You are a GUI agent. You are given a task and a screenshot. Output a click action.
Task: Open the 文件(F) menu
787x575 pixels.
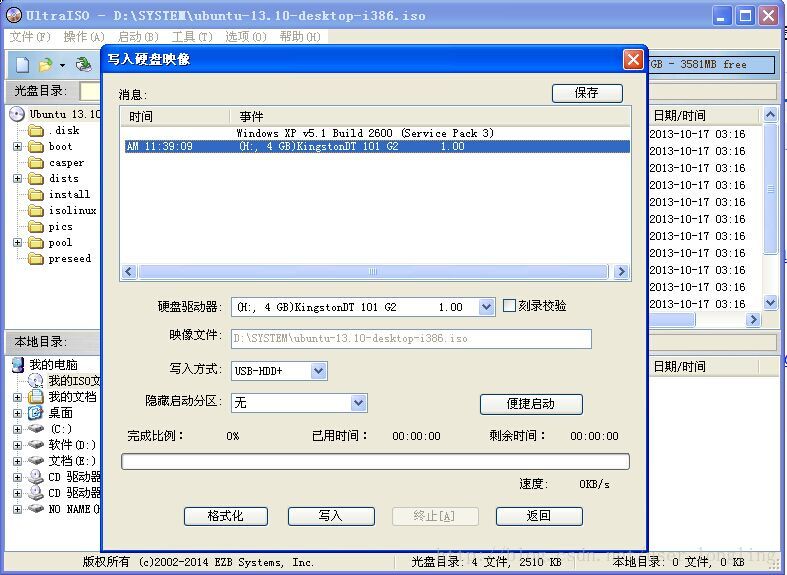[30, 37]
